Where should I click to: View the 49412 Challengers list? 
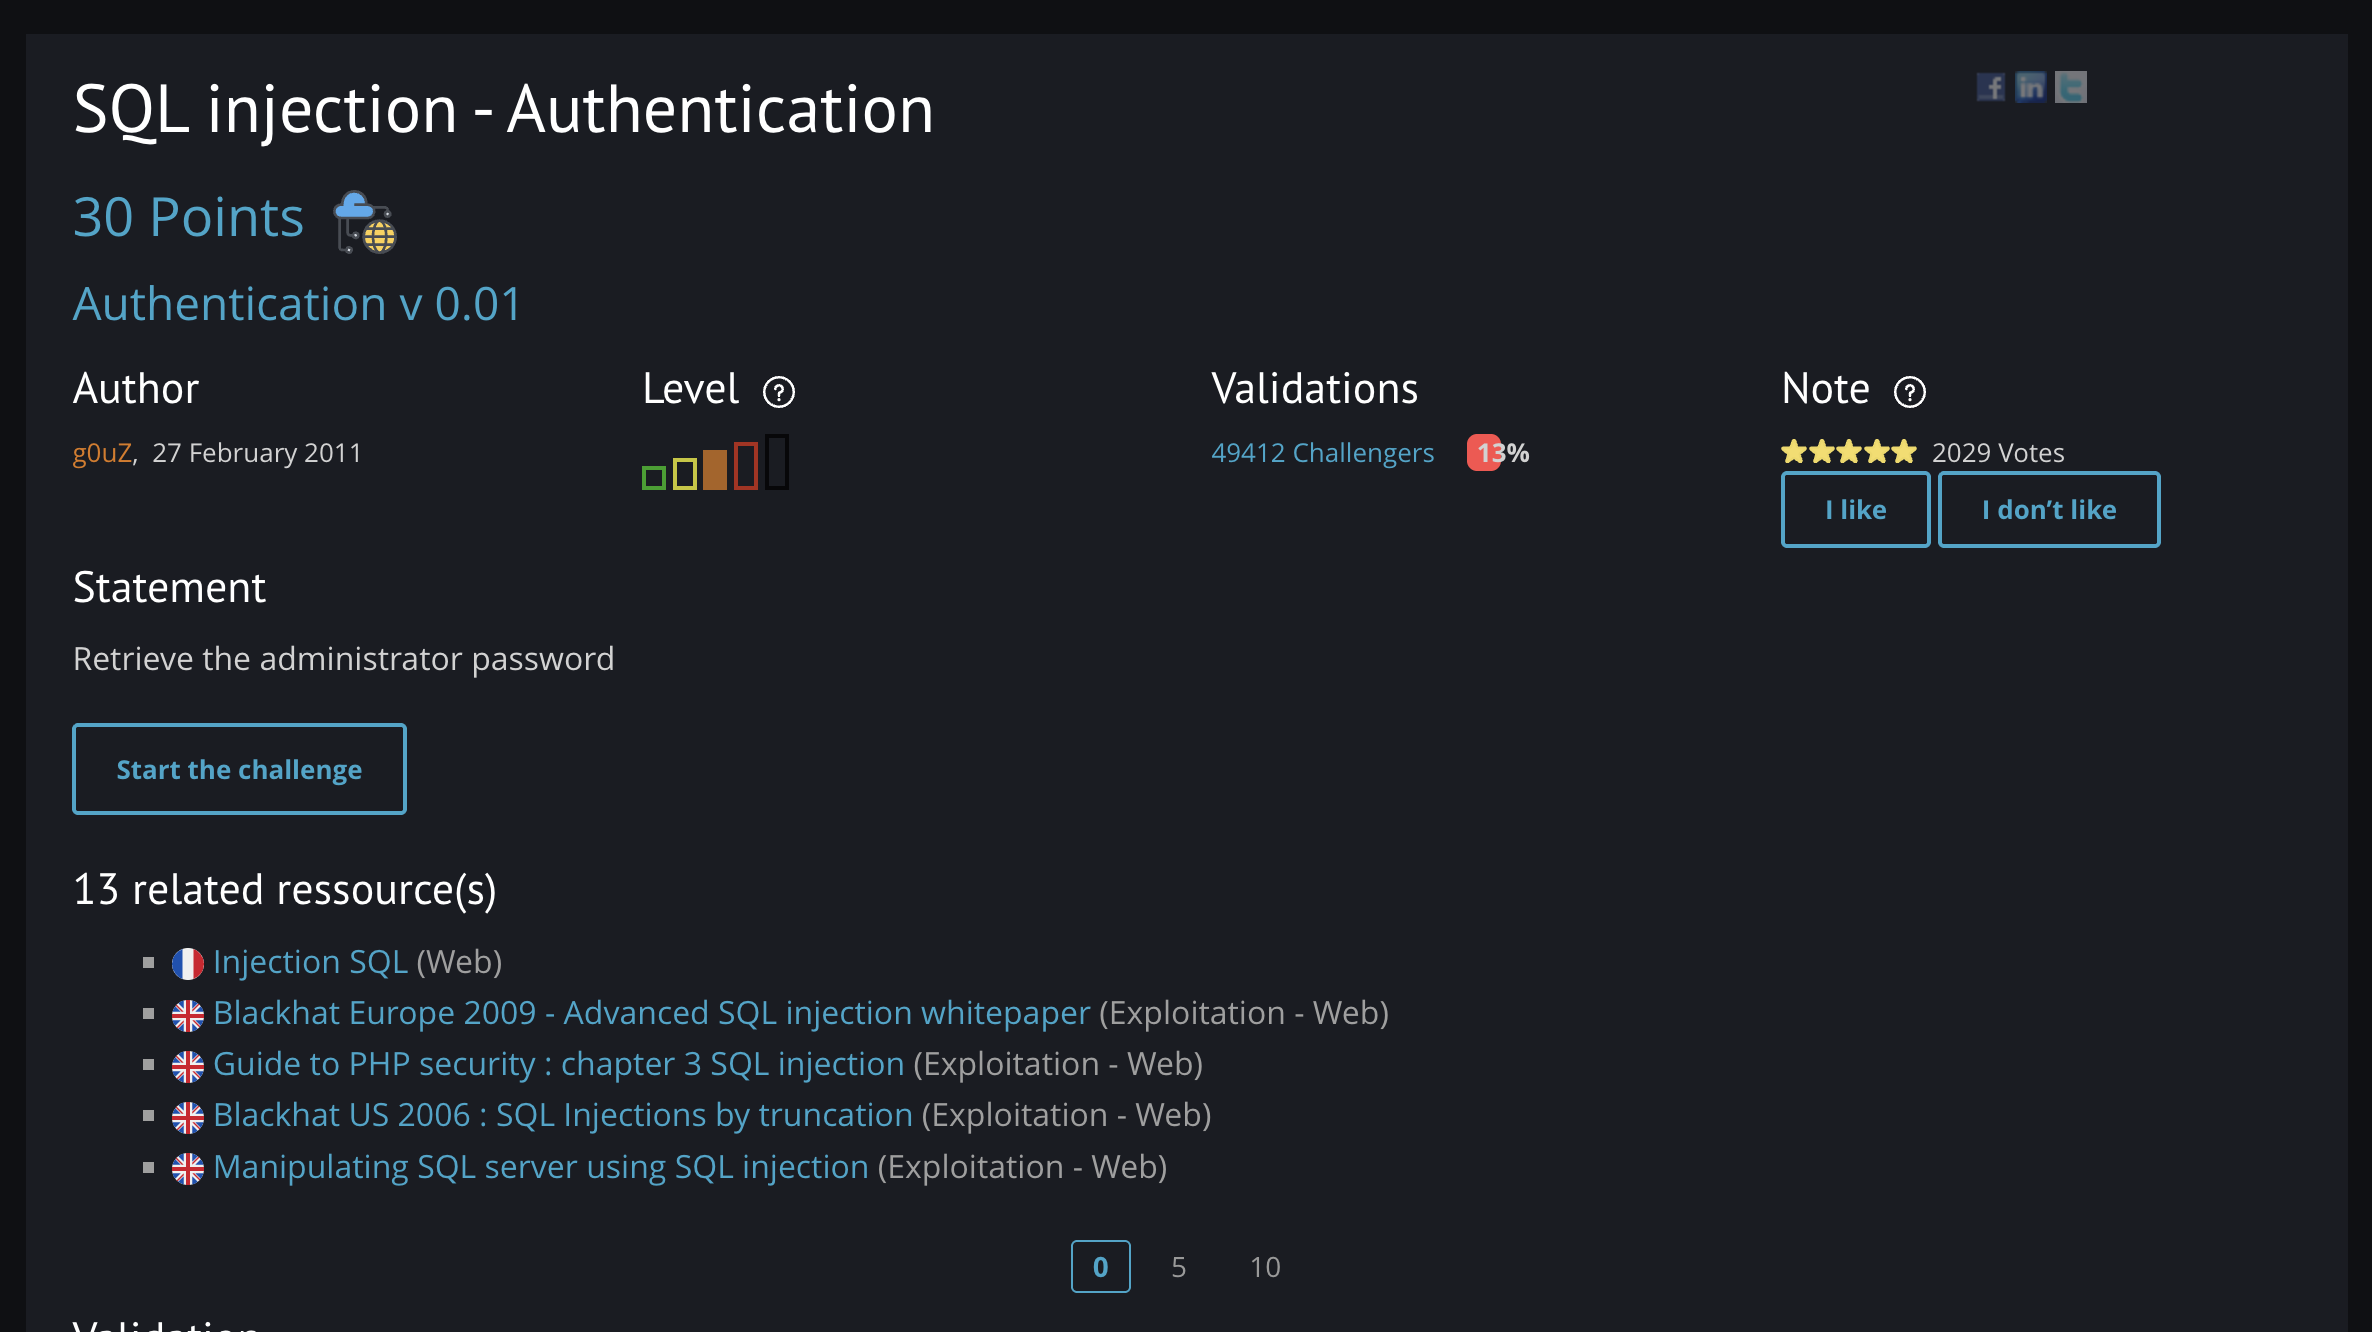click(x=1322, y=453)
